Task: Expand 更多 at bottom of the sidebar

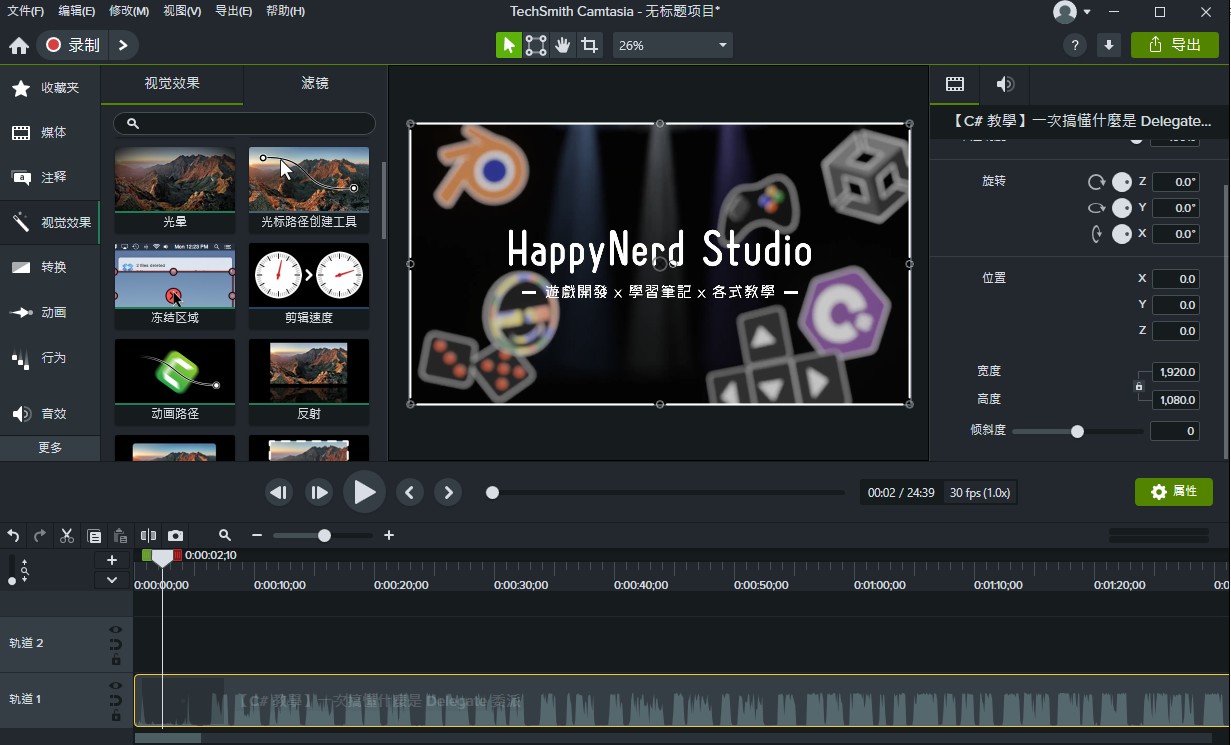Action: click(x=50, y=448)
